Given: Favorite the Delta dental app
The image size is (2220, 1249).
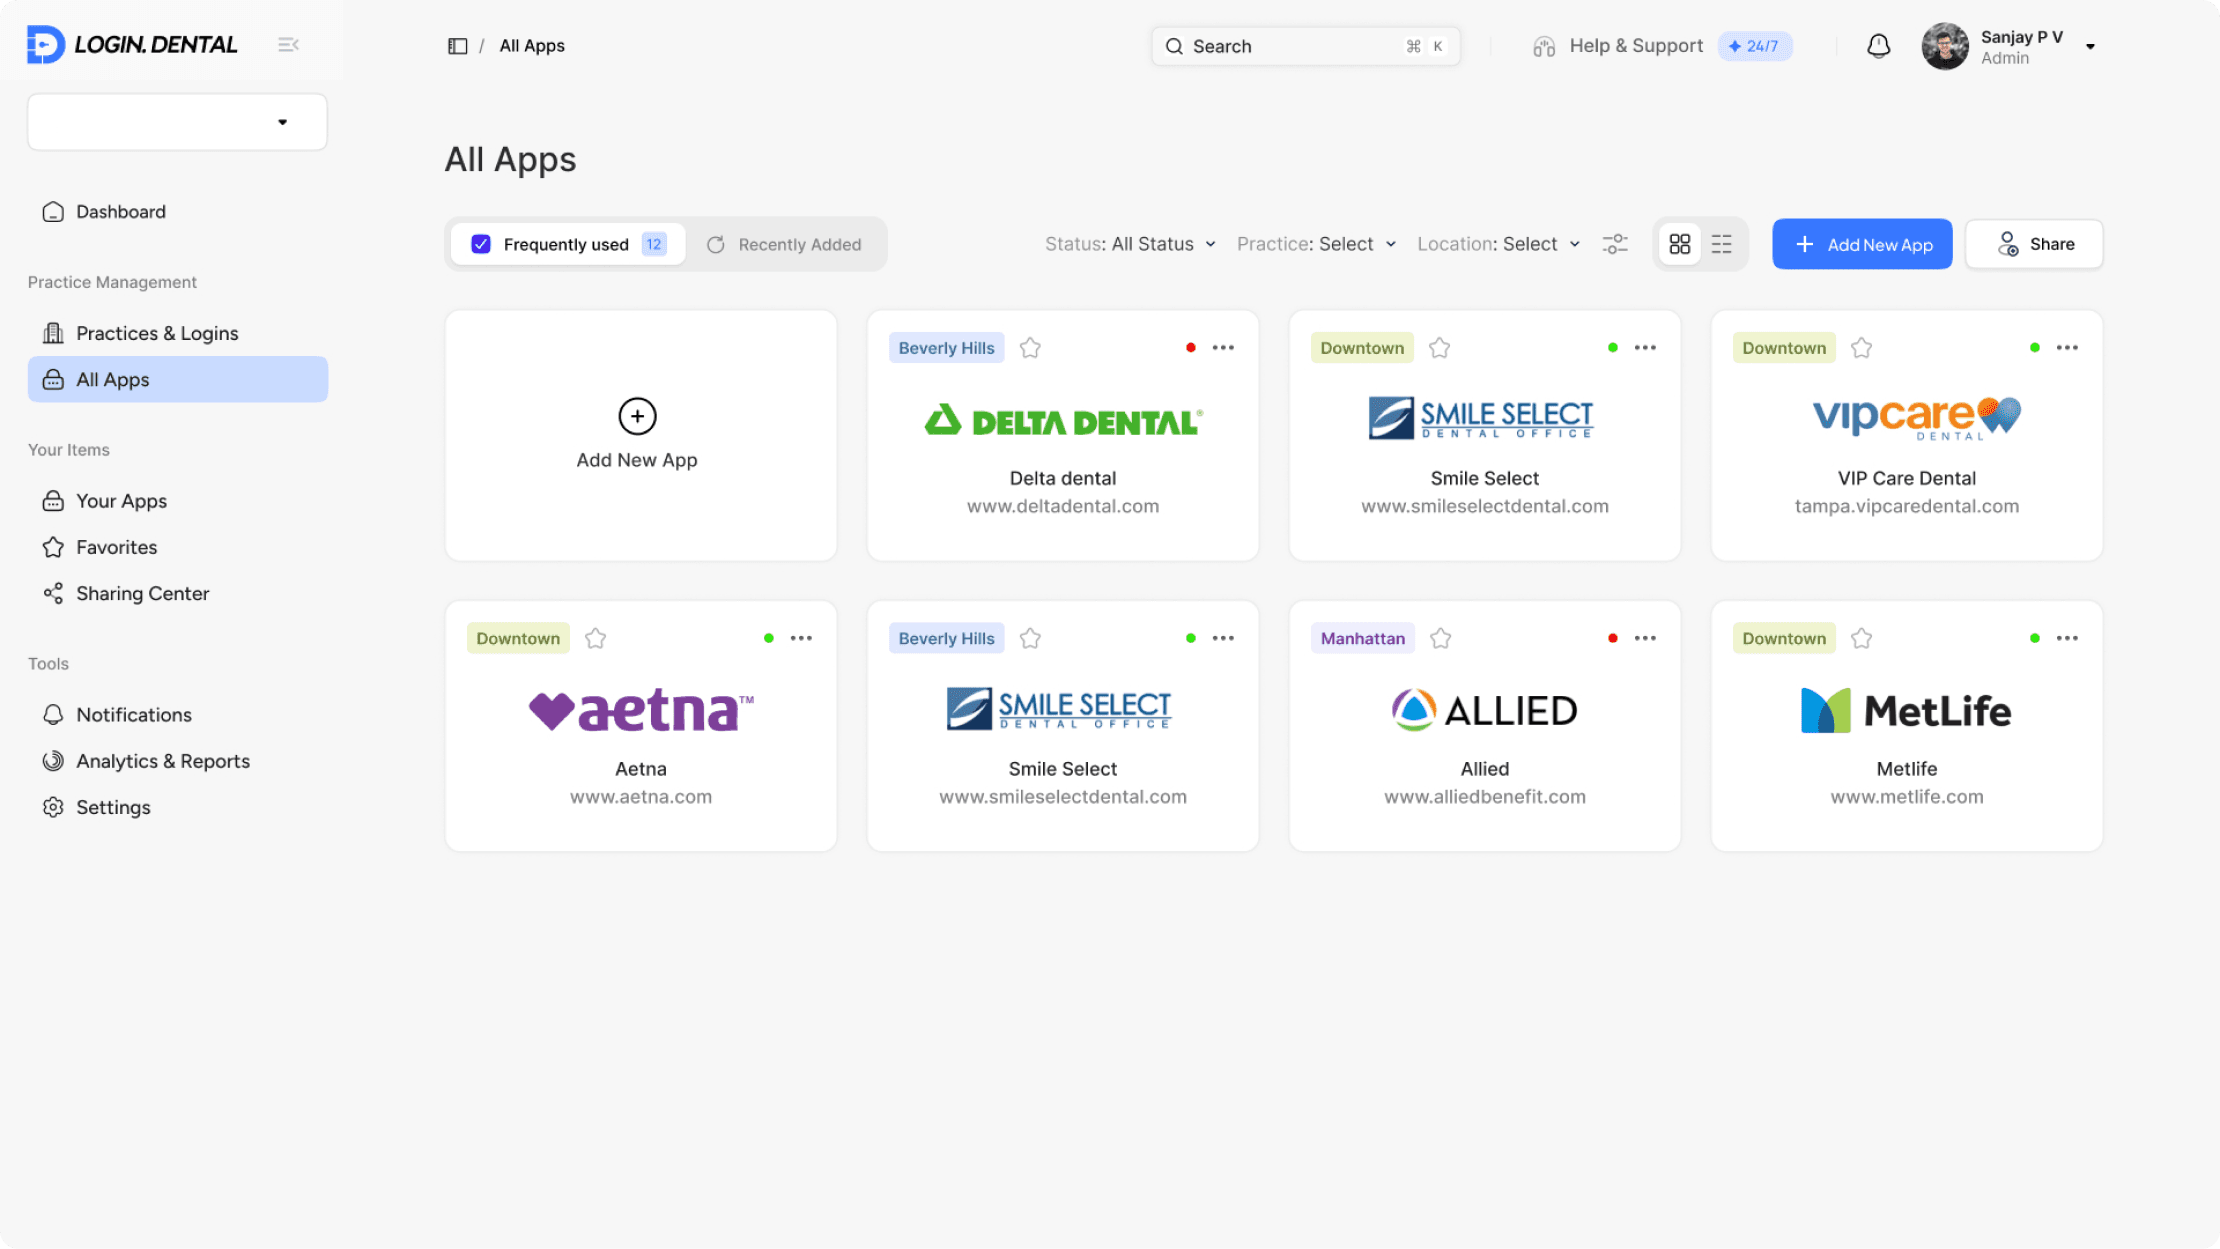Looking at the screenshot, I should coord(1030,347).
